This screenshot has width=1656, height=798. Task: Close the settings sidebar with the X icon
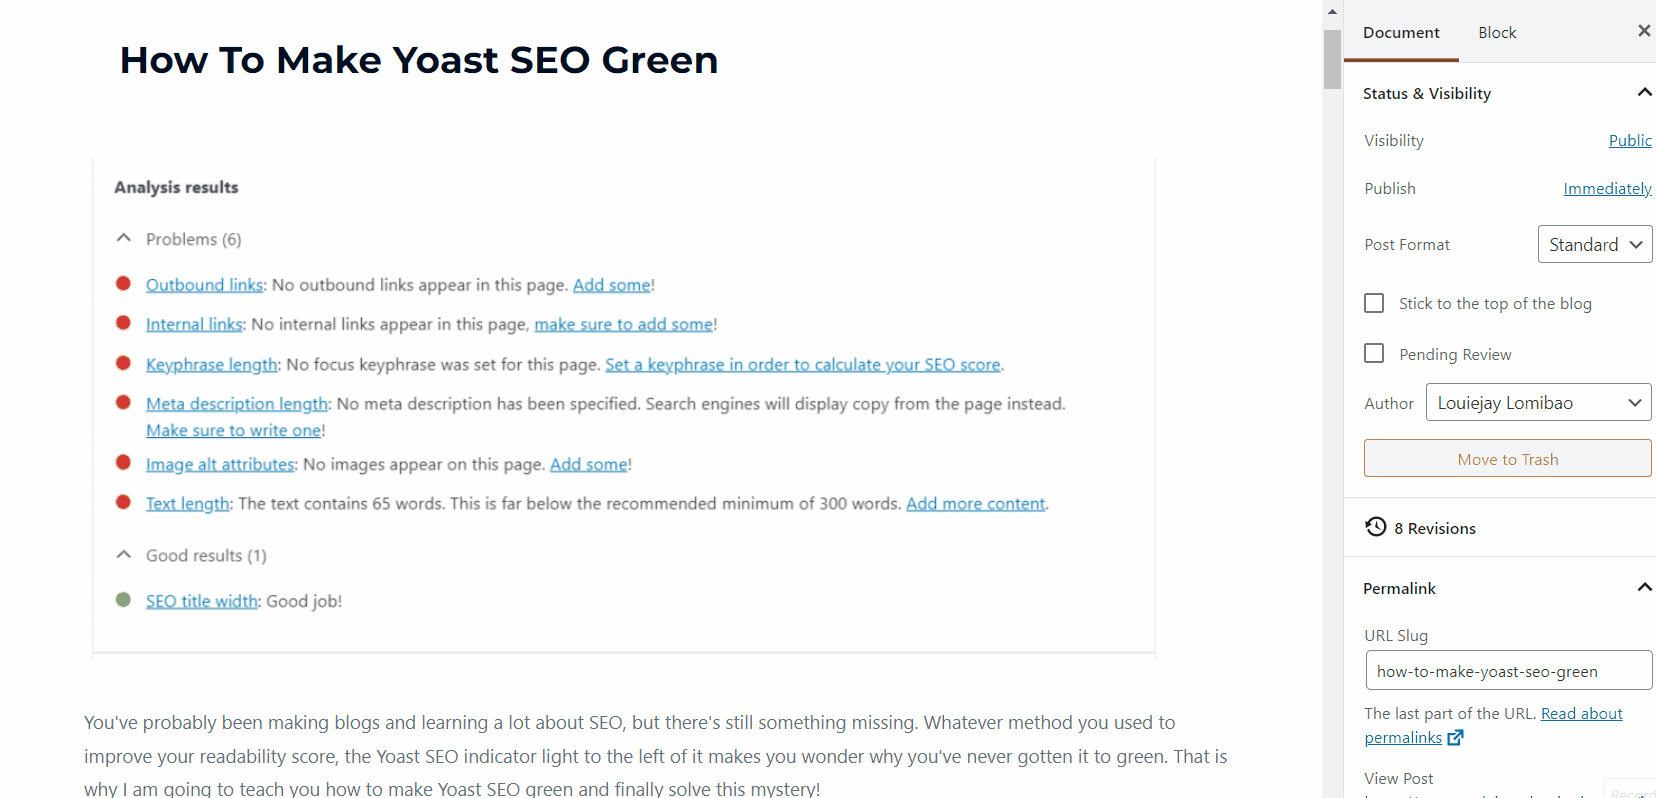[1644, 31]
